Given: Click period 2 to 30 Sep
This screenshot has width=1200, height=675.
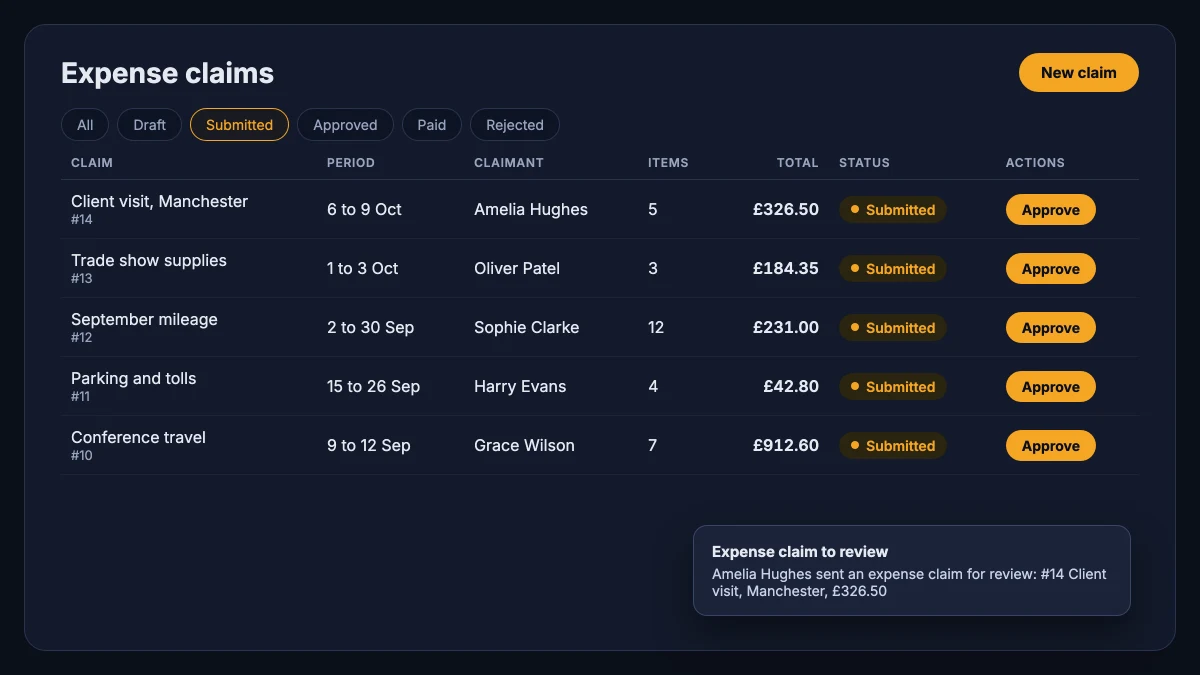Looking at the screenshot, I should 370,327.
